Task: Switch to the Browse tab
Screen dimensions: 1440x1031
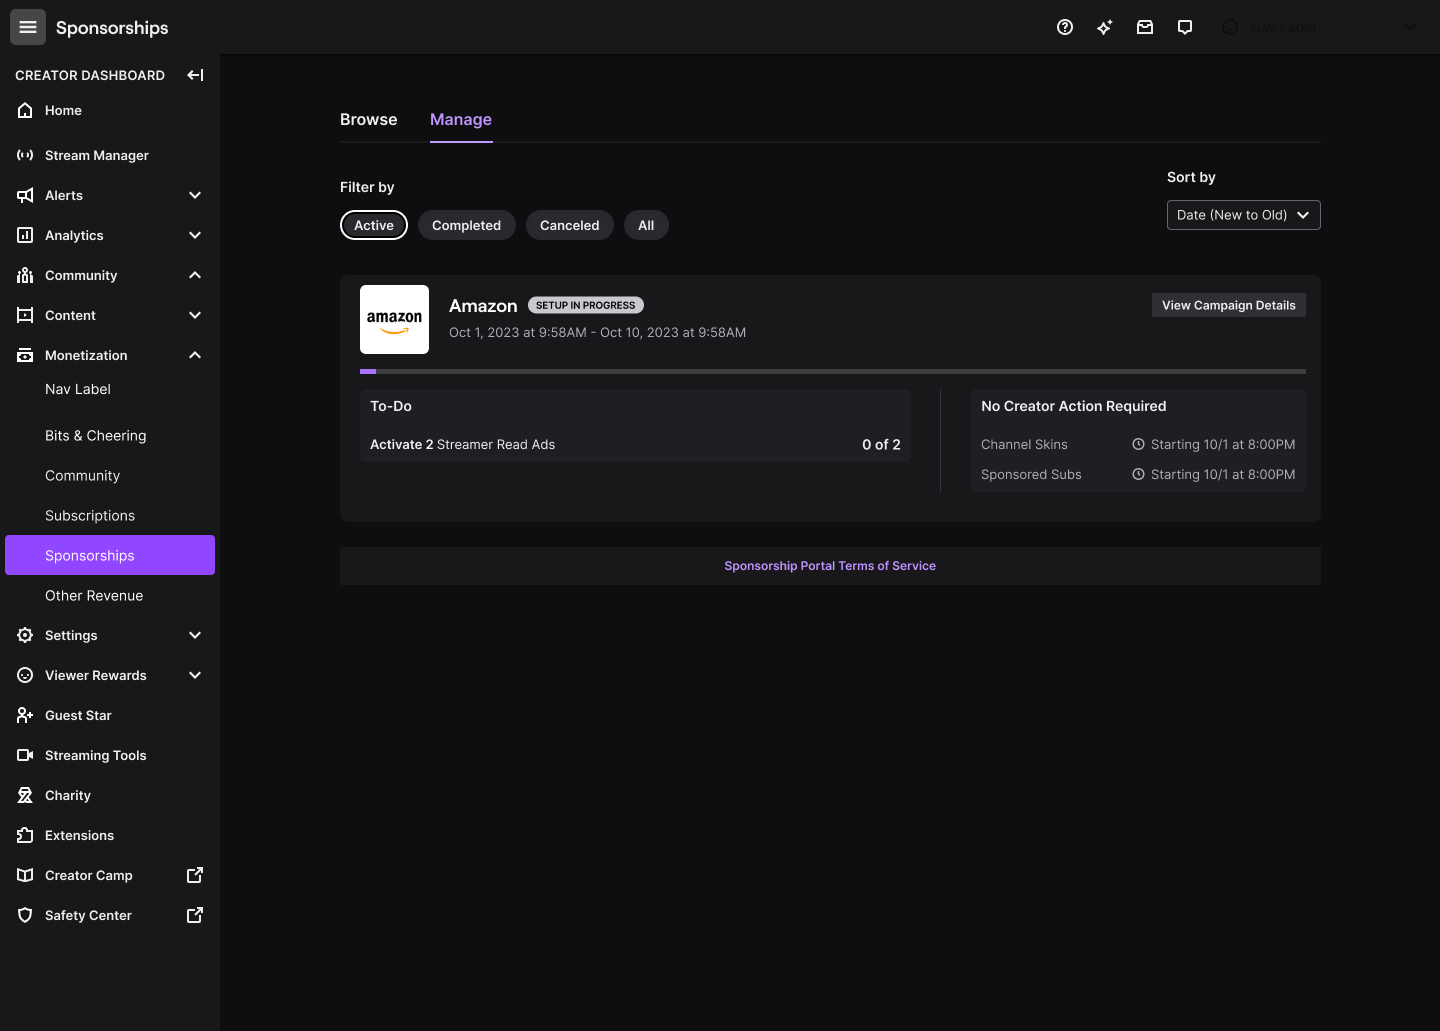Action: click(368, 119)
